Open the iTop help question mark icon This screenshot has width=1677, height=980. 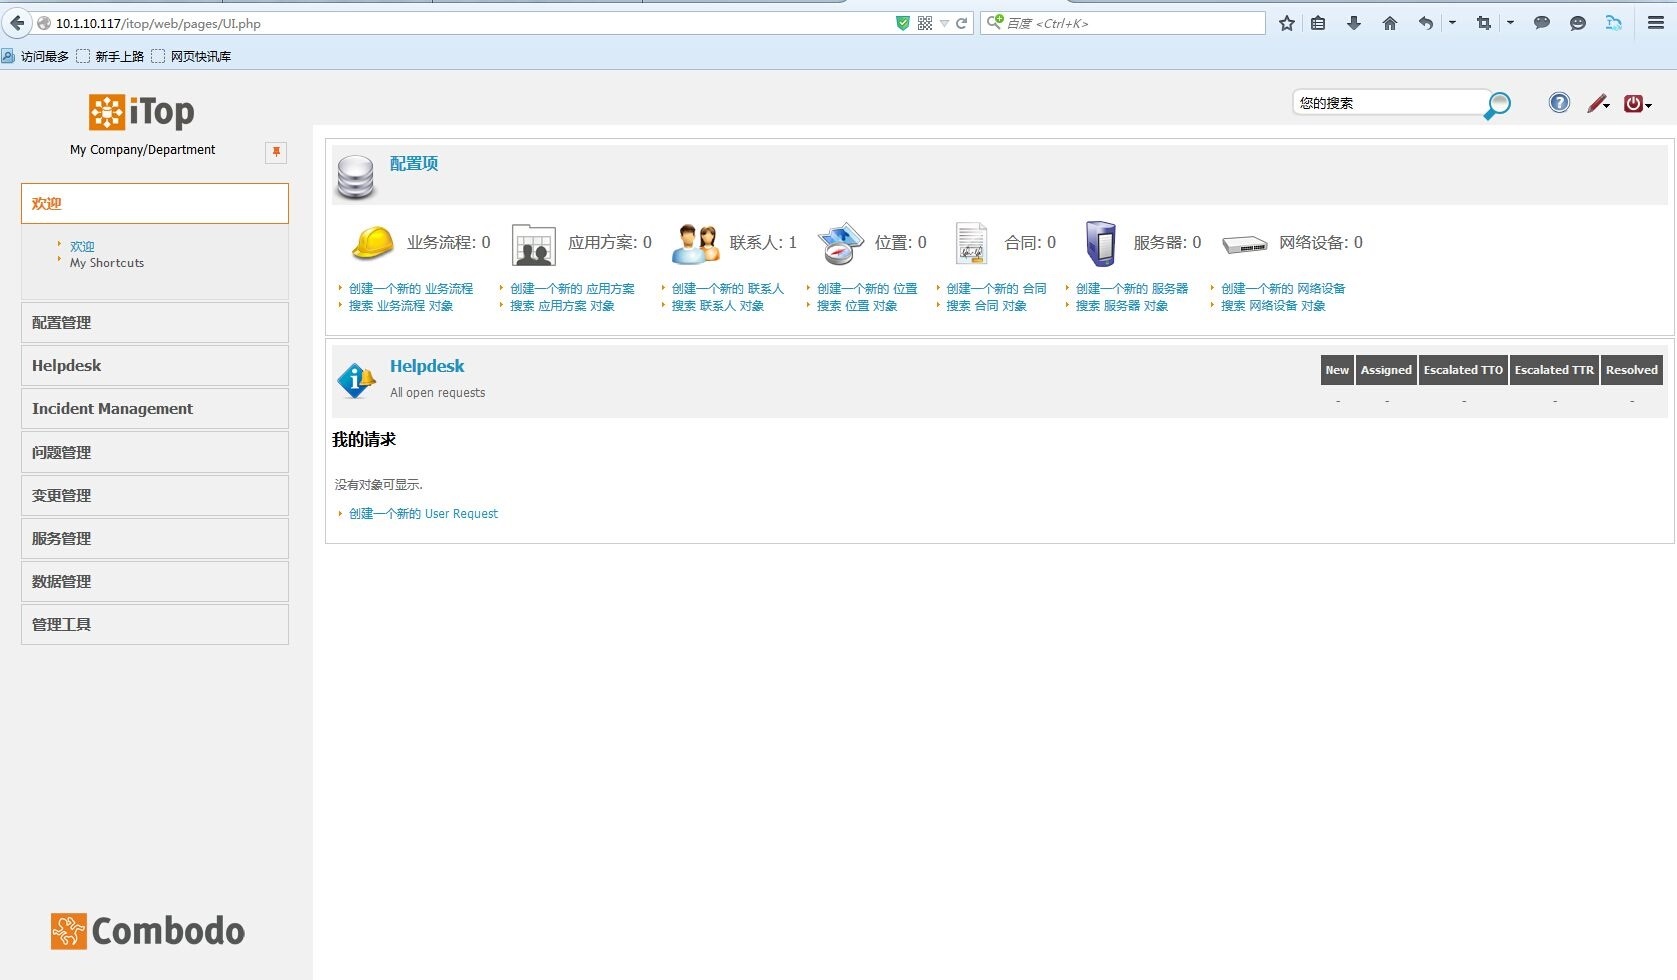(x=1558, y=103)
